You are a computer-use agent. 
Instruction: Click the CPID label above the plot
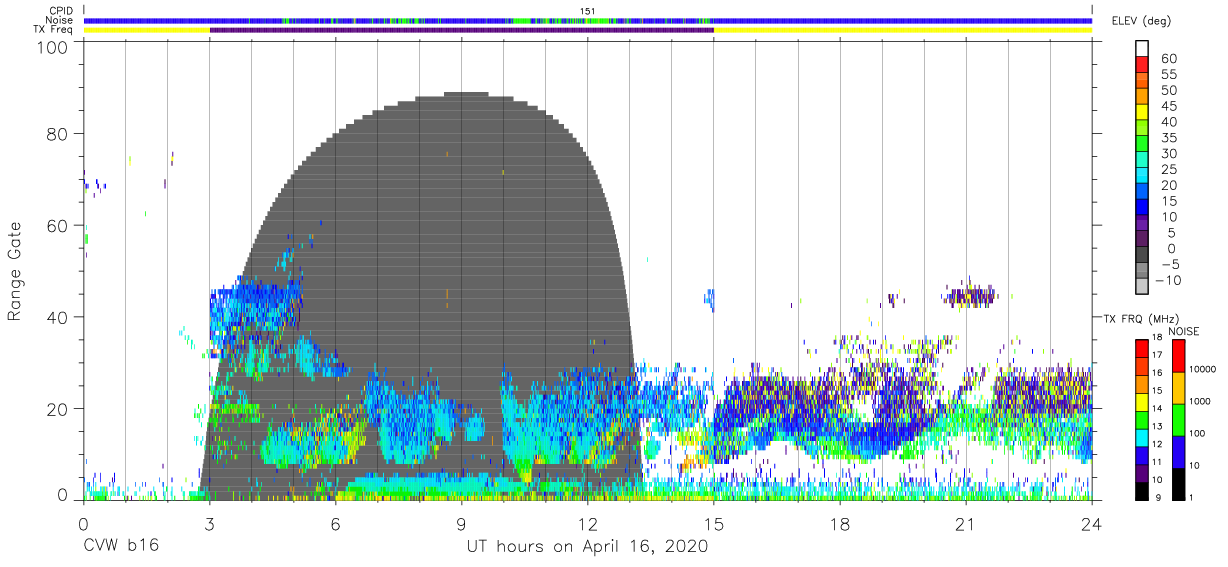[x=60, y=11]
